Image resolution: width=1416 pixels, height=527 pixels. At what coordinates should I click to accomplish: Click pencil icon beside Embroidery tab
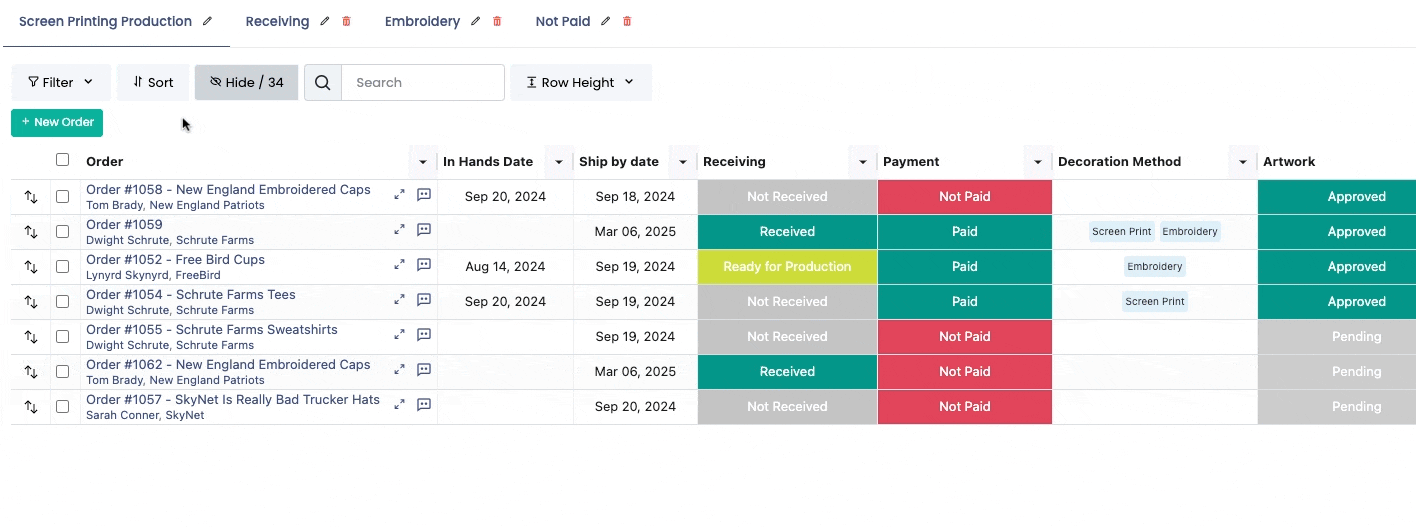tap(476, 21)
